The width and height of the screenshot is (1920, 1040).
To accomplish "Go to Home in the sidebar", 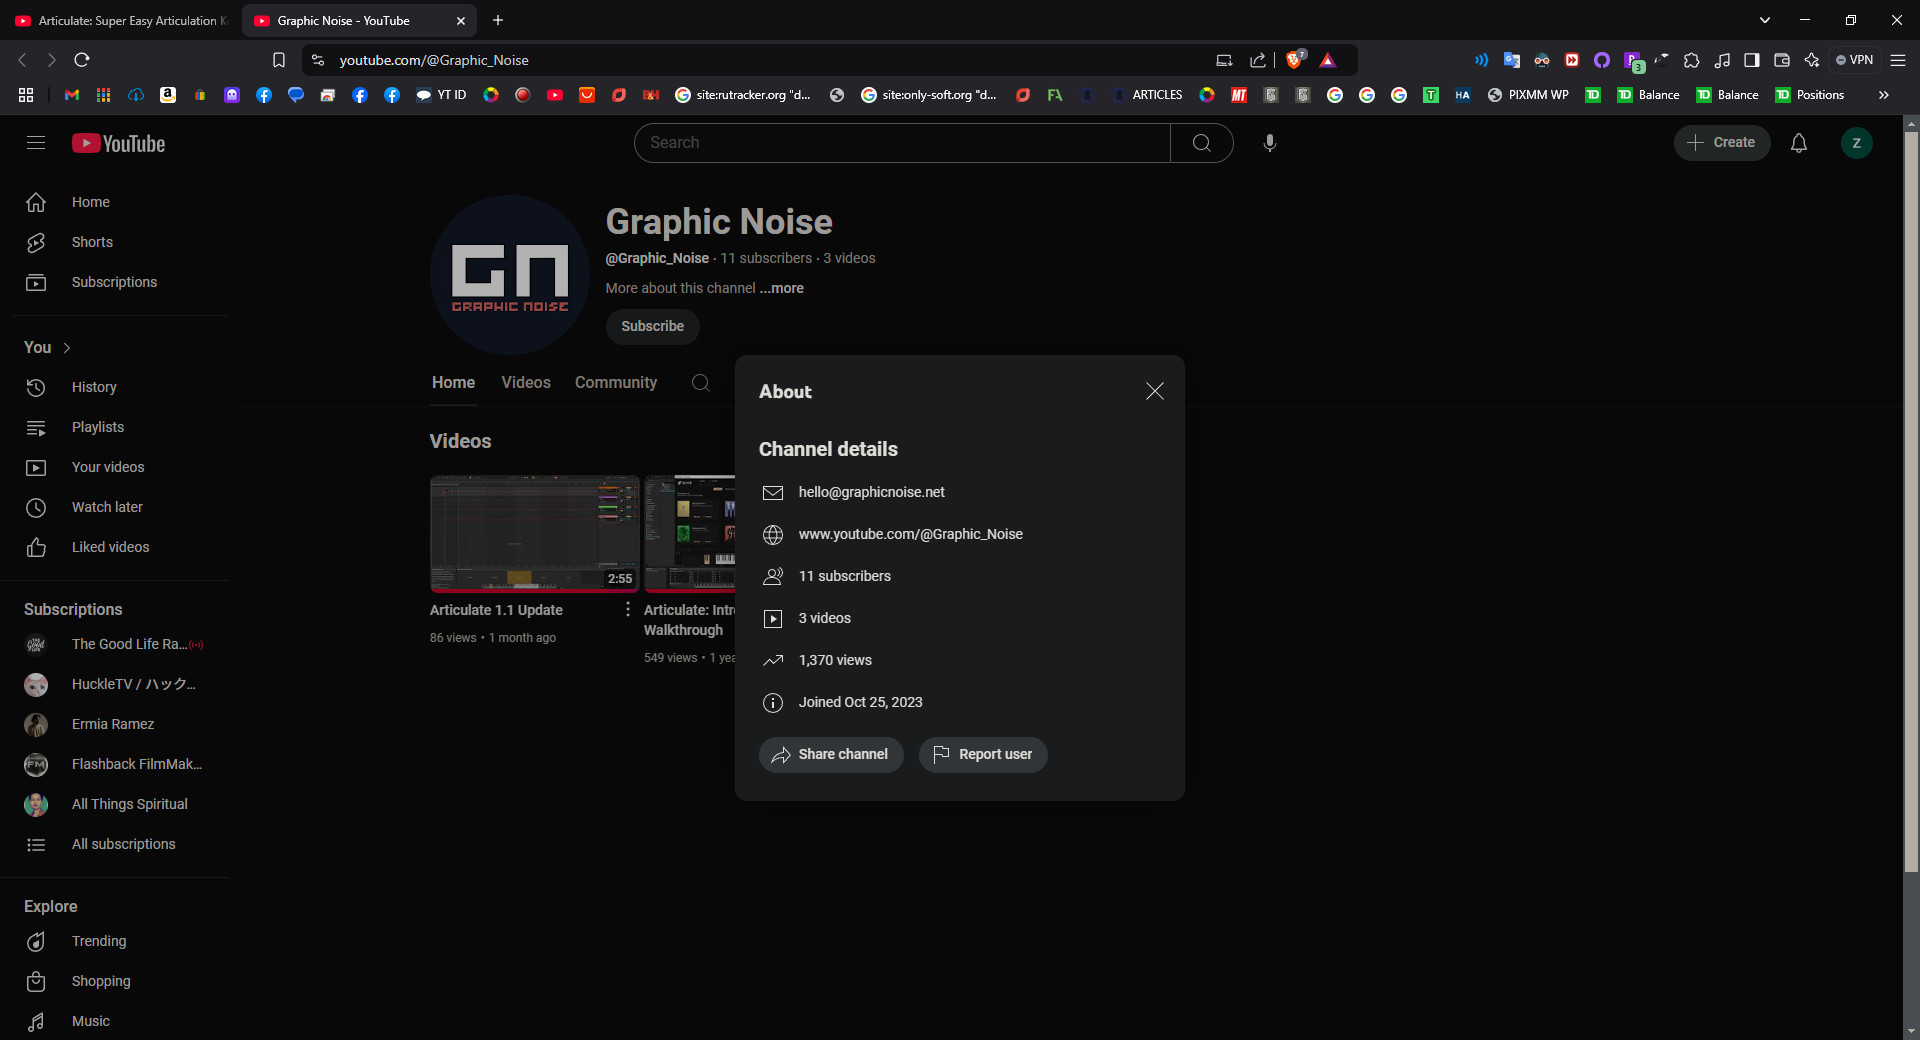I will pyautogui.click(x=120, y=202).
